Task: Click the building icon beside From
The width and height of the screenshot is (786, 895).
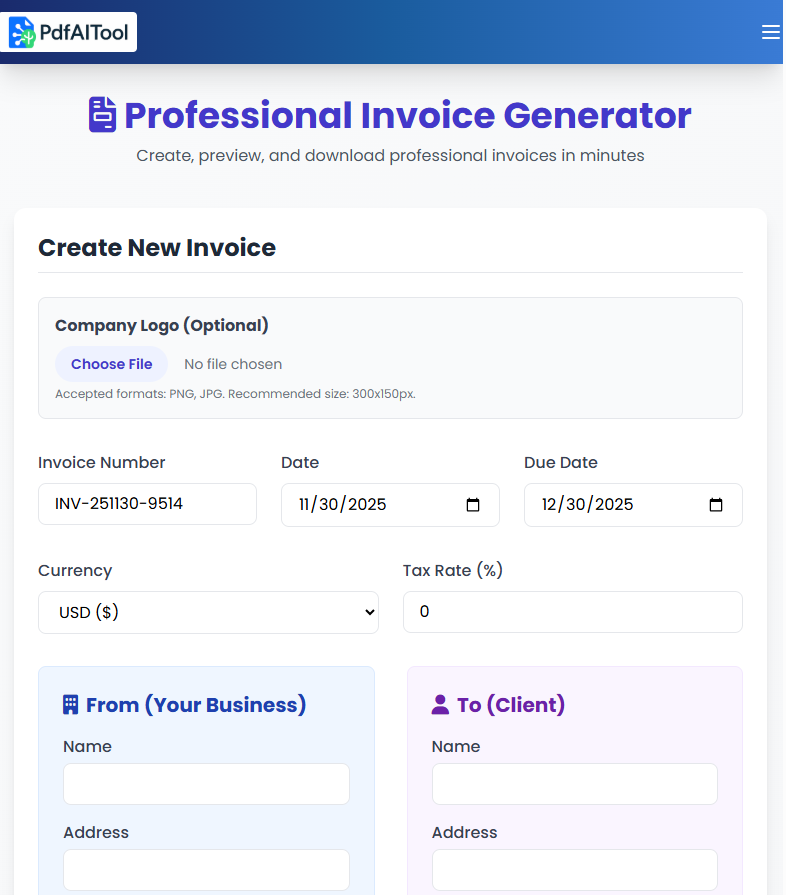Action: [70, 704]
